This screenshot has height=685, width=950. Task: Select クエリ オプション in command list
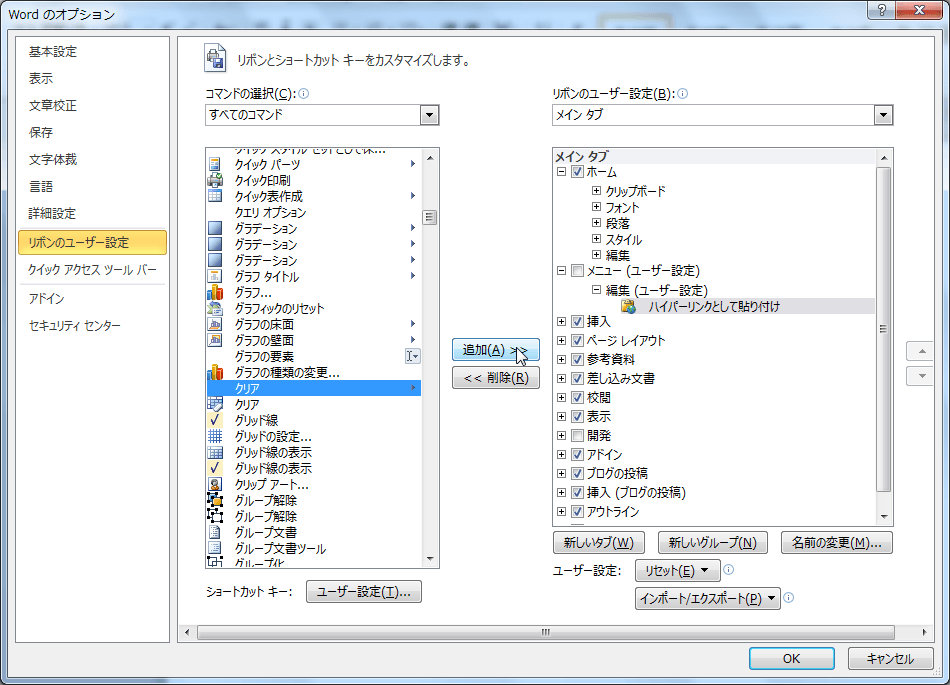pyautogui.click(x=313, y=212)
